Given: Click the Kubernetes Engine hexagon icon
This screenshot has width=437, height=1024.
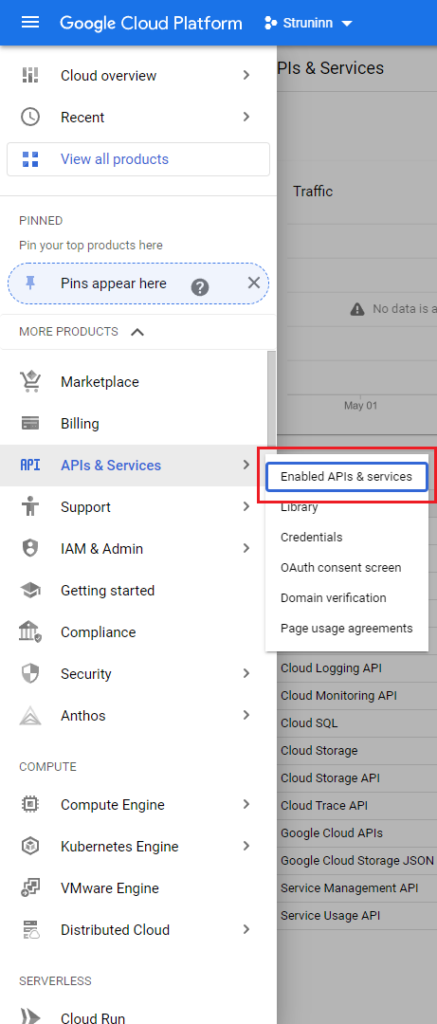Looking at the screenshot, I should pyautogui.click(x=30, y=846).
